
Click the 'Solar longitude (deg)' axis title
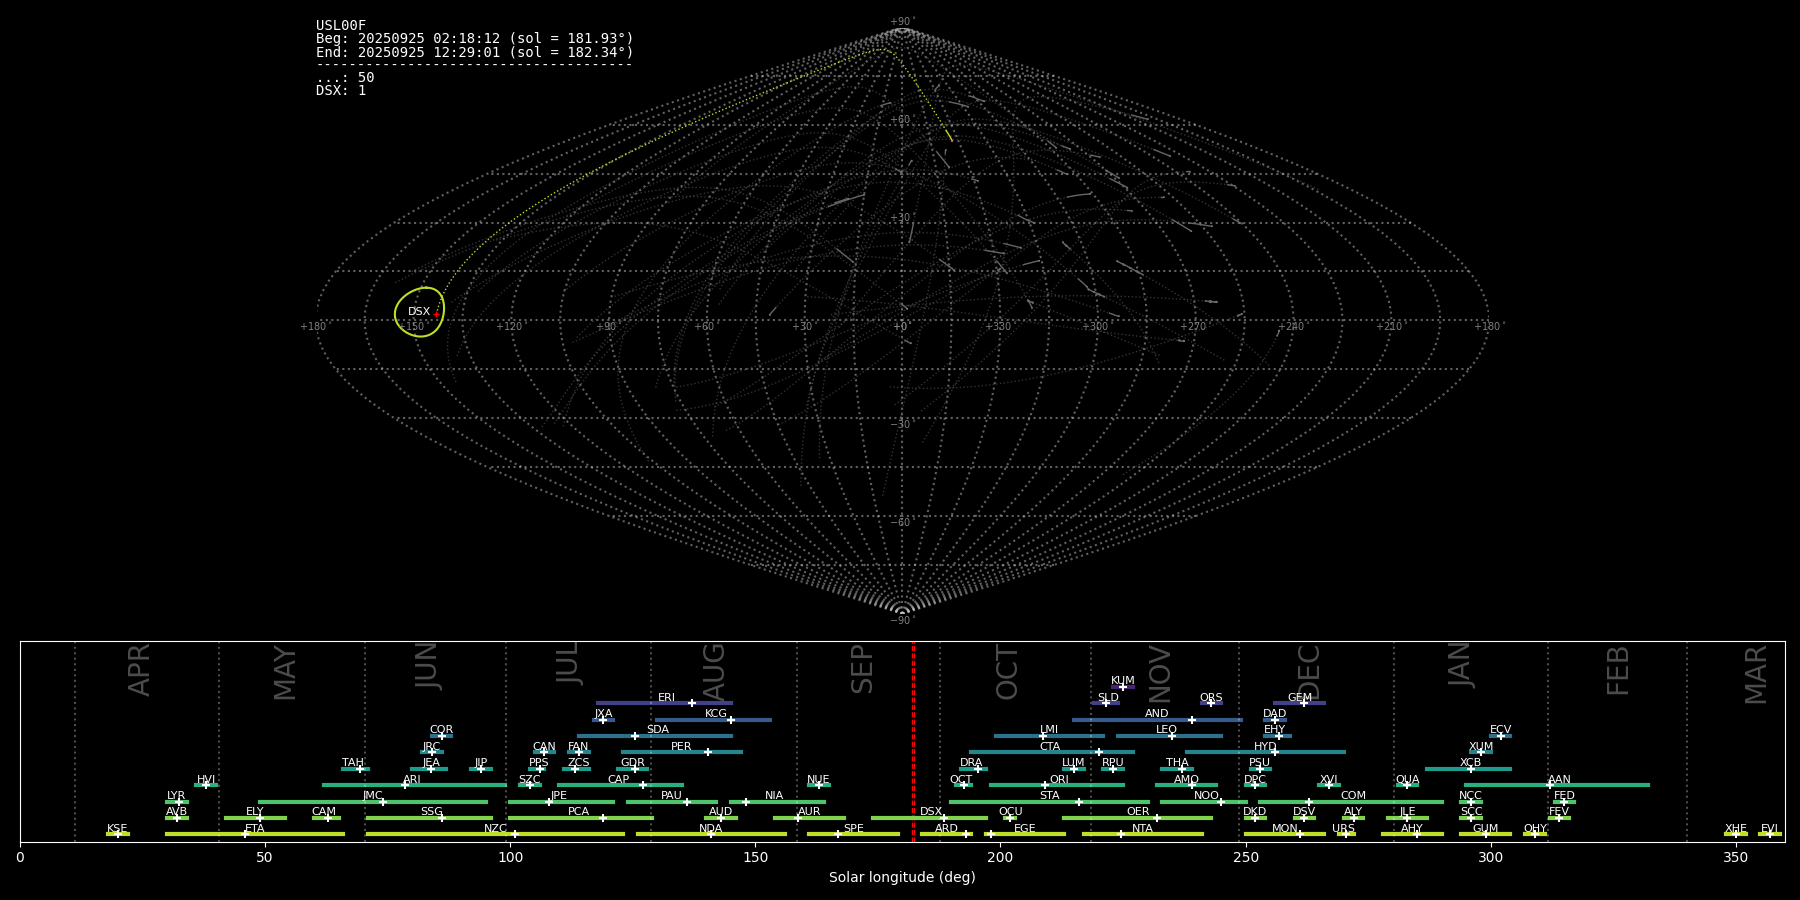(x=902, y=877)
